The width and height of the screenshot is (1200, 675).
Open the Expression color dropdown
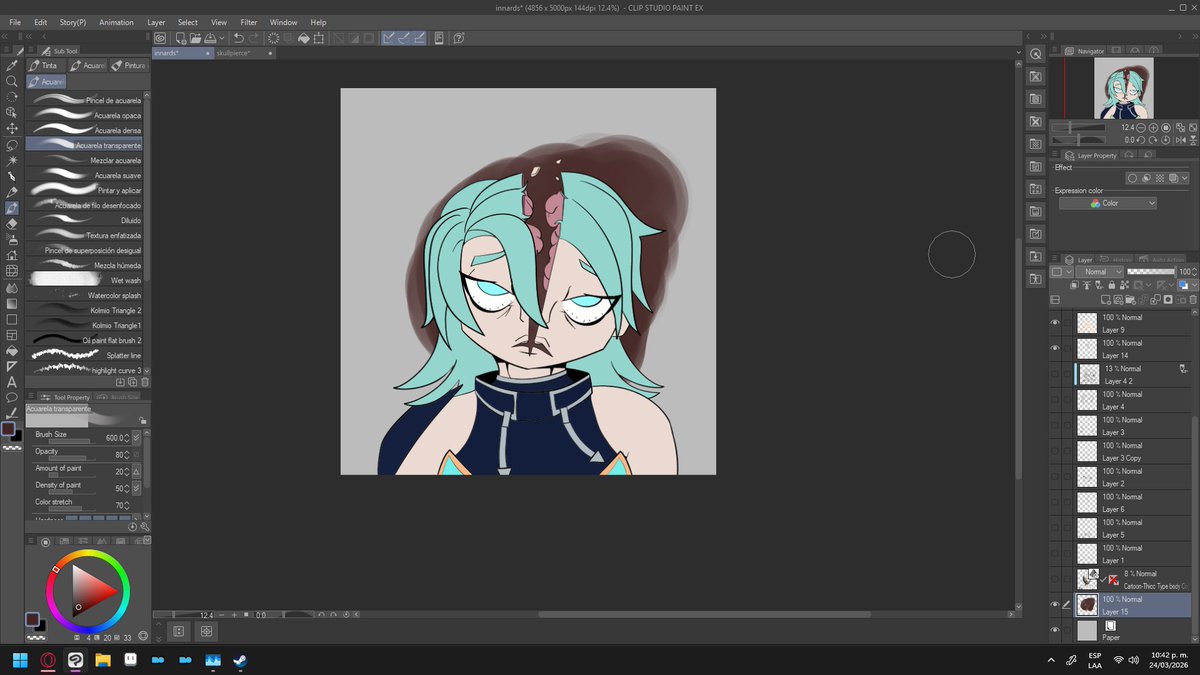click(1108, 203)
